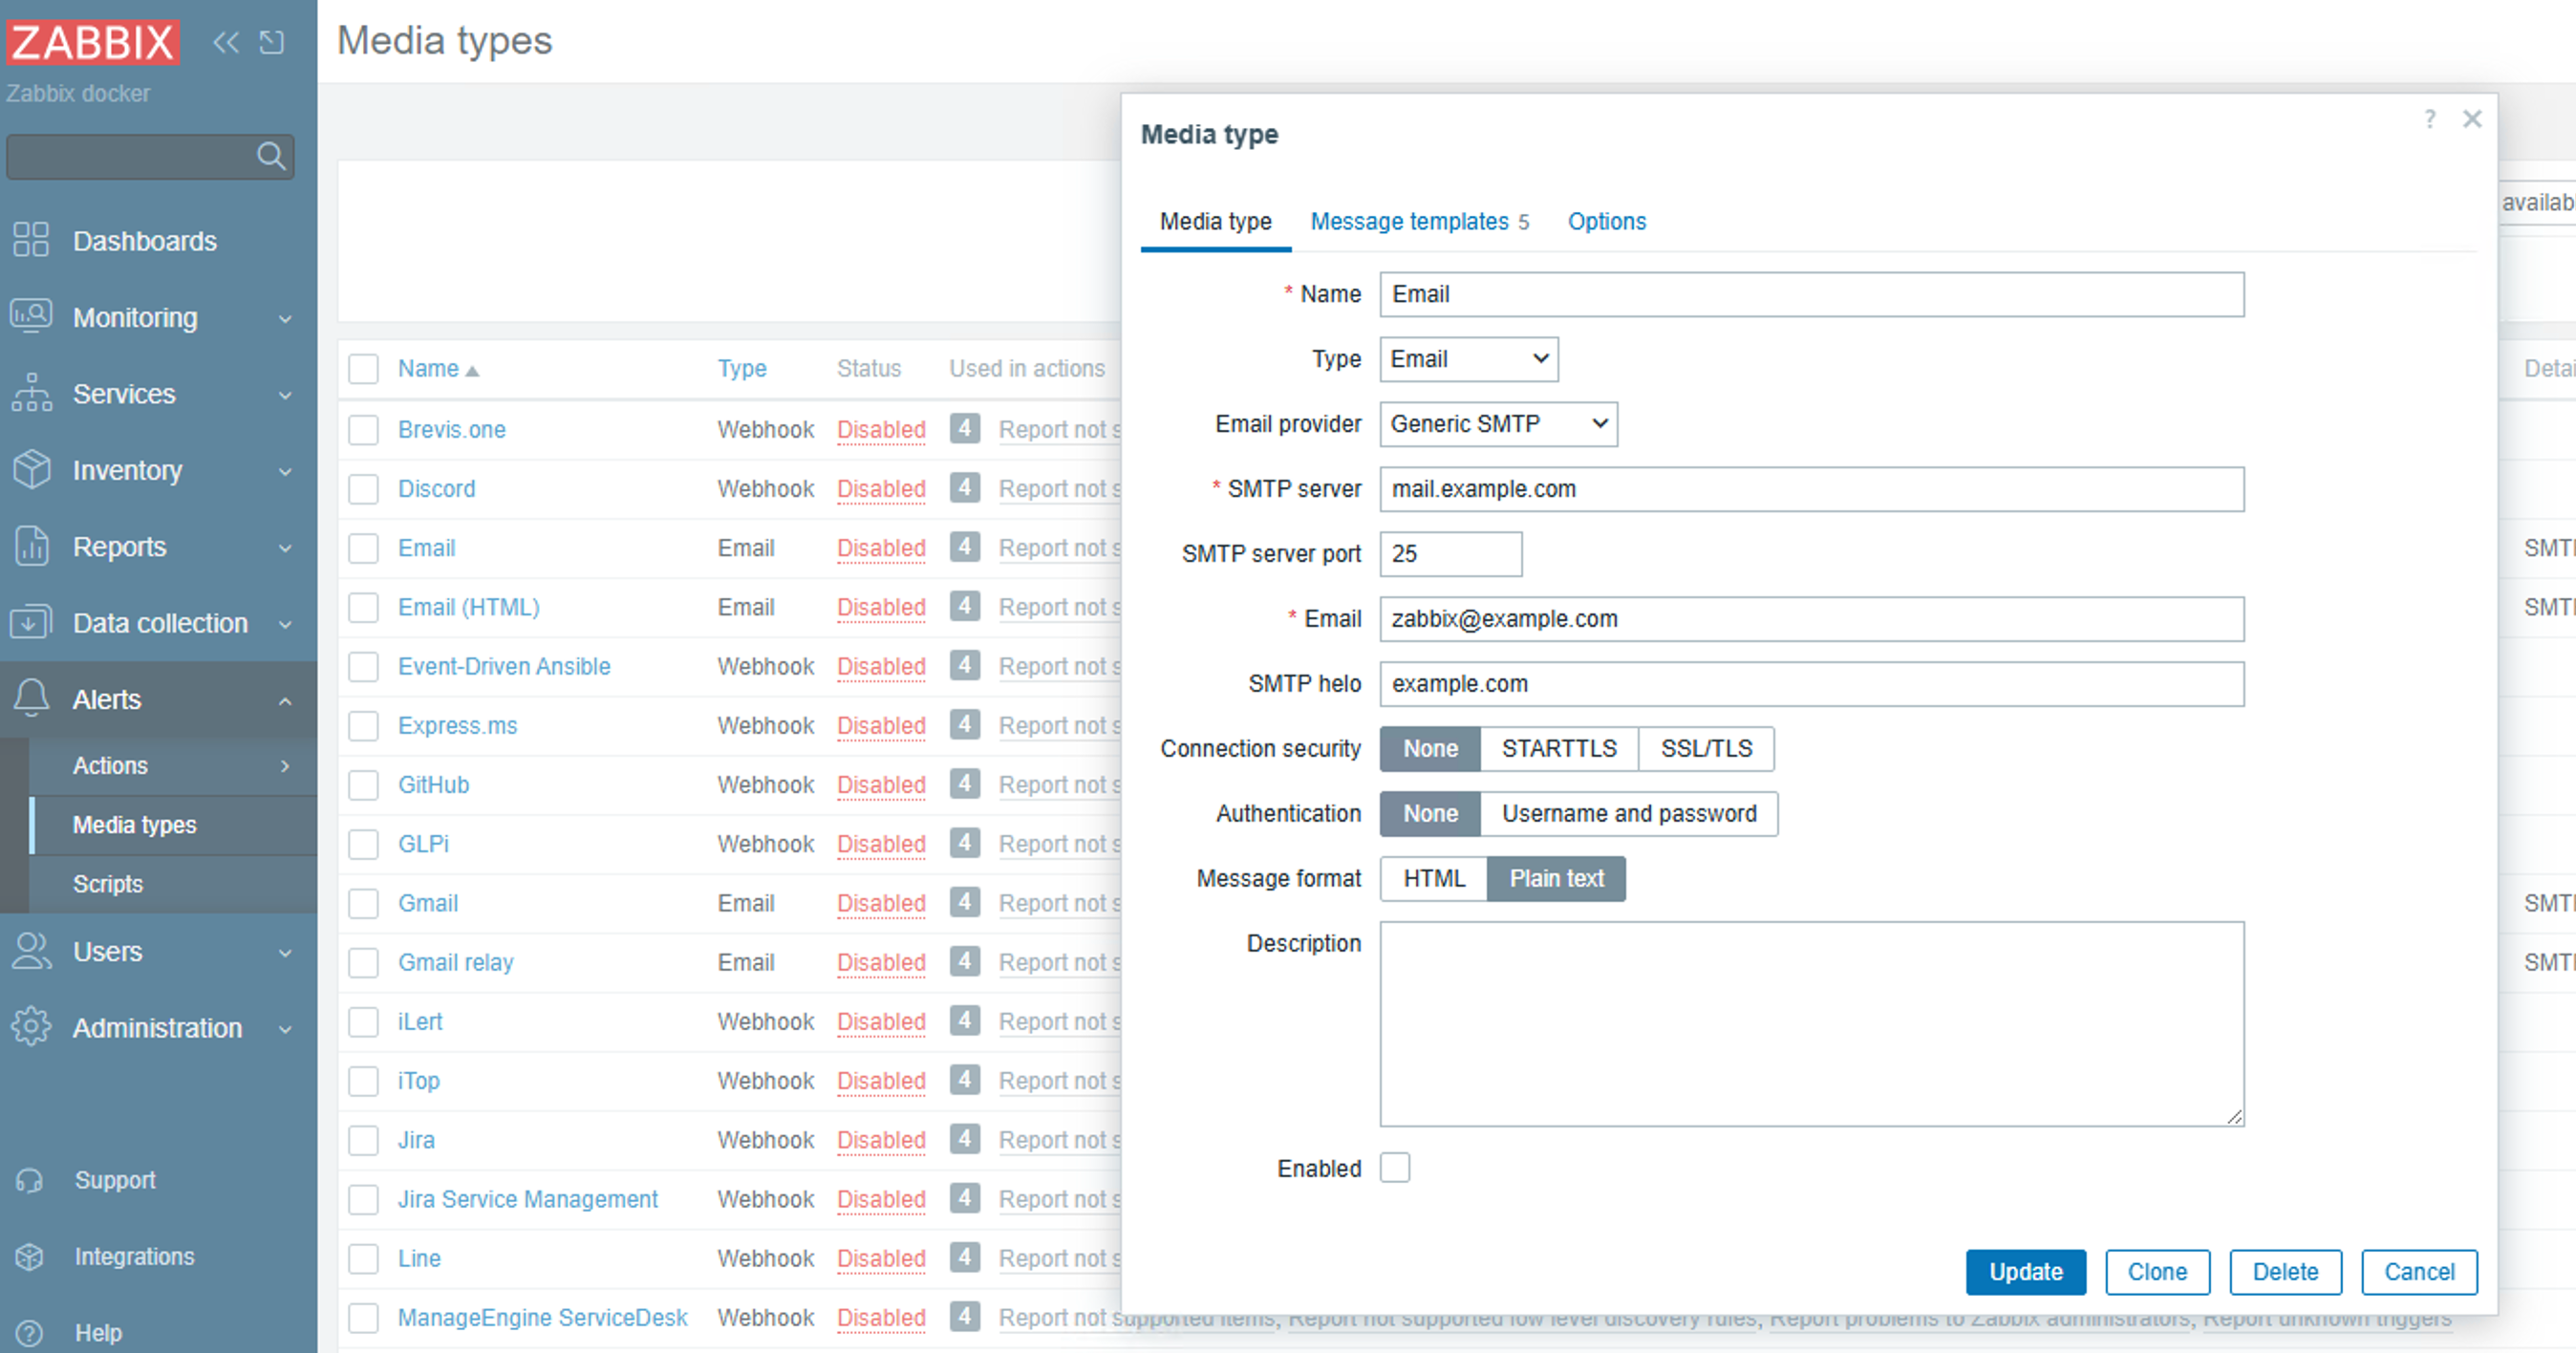Open Dashboards from sidebar icon

pyautogui.click(x=31, y=240)
